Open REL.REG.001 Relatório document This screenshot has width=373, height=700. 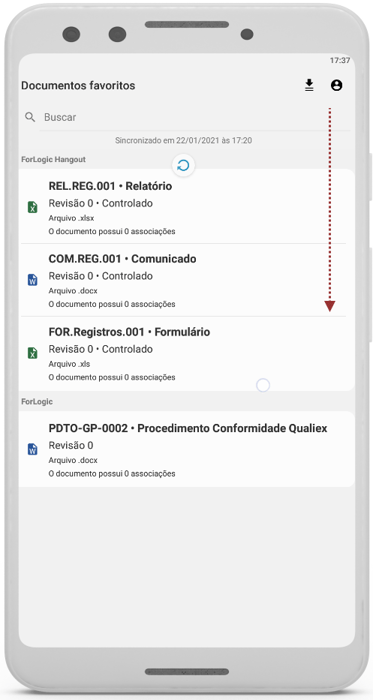coord(186,207)
